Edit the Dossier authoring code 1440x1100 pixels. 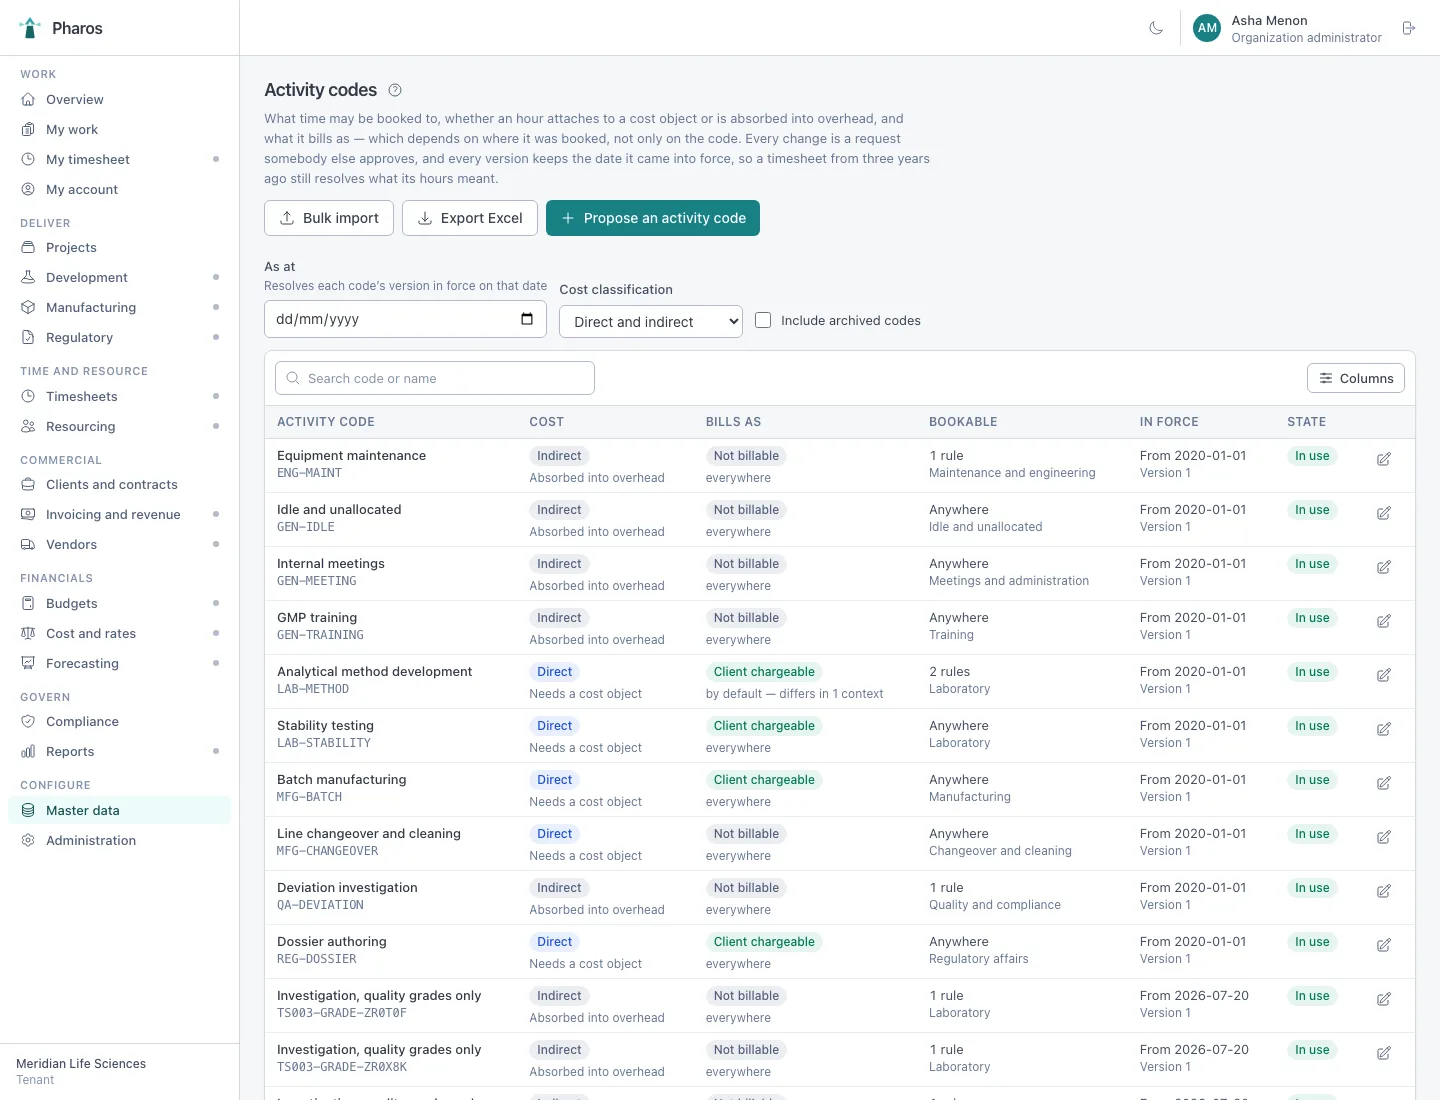tap(1384, 945)
